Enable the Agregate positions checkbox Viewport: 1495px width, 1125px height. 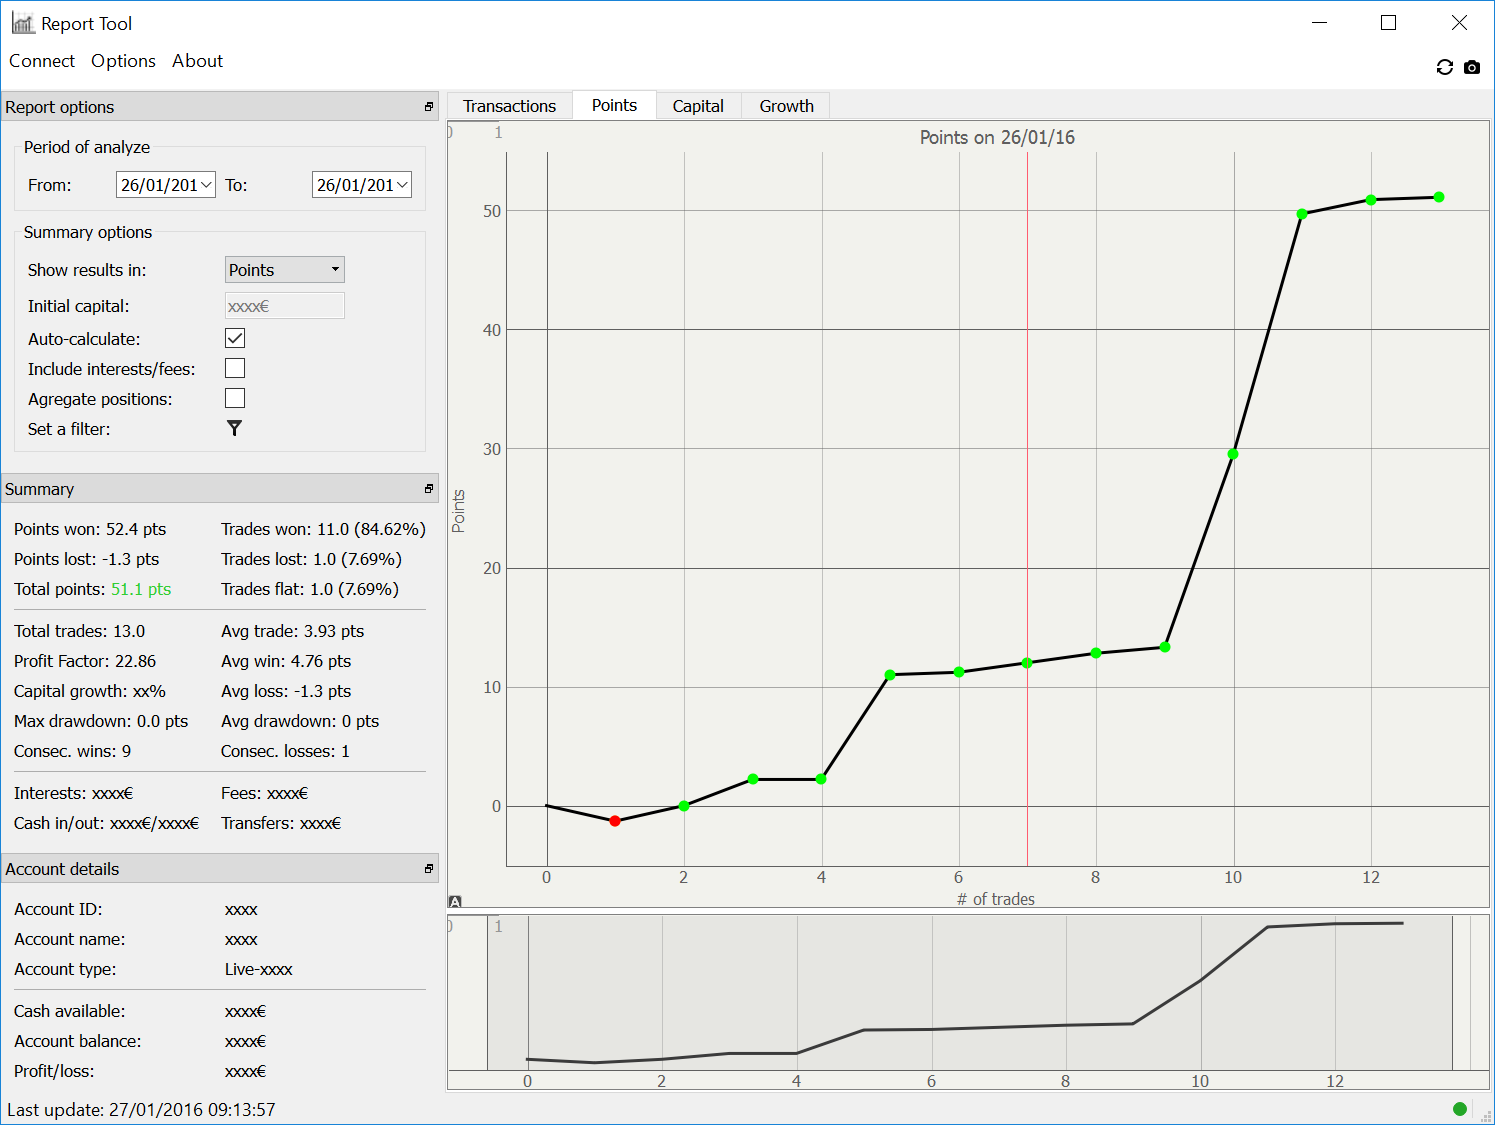(235, 398)
